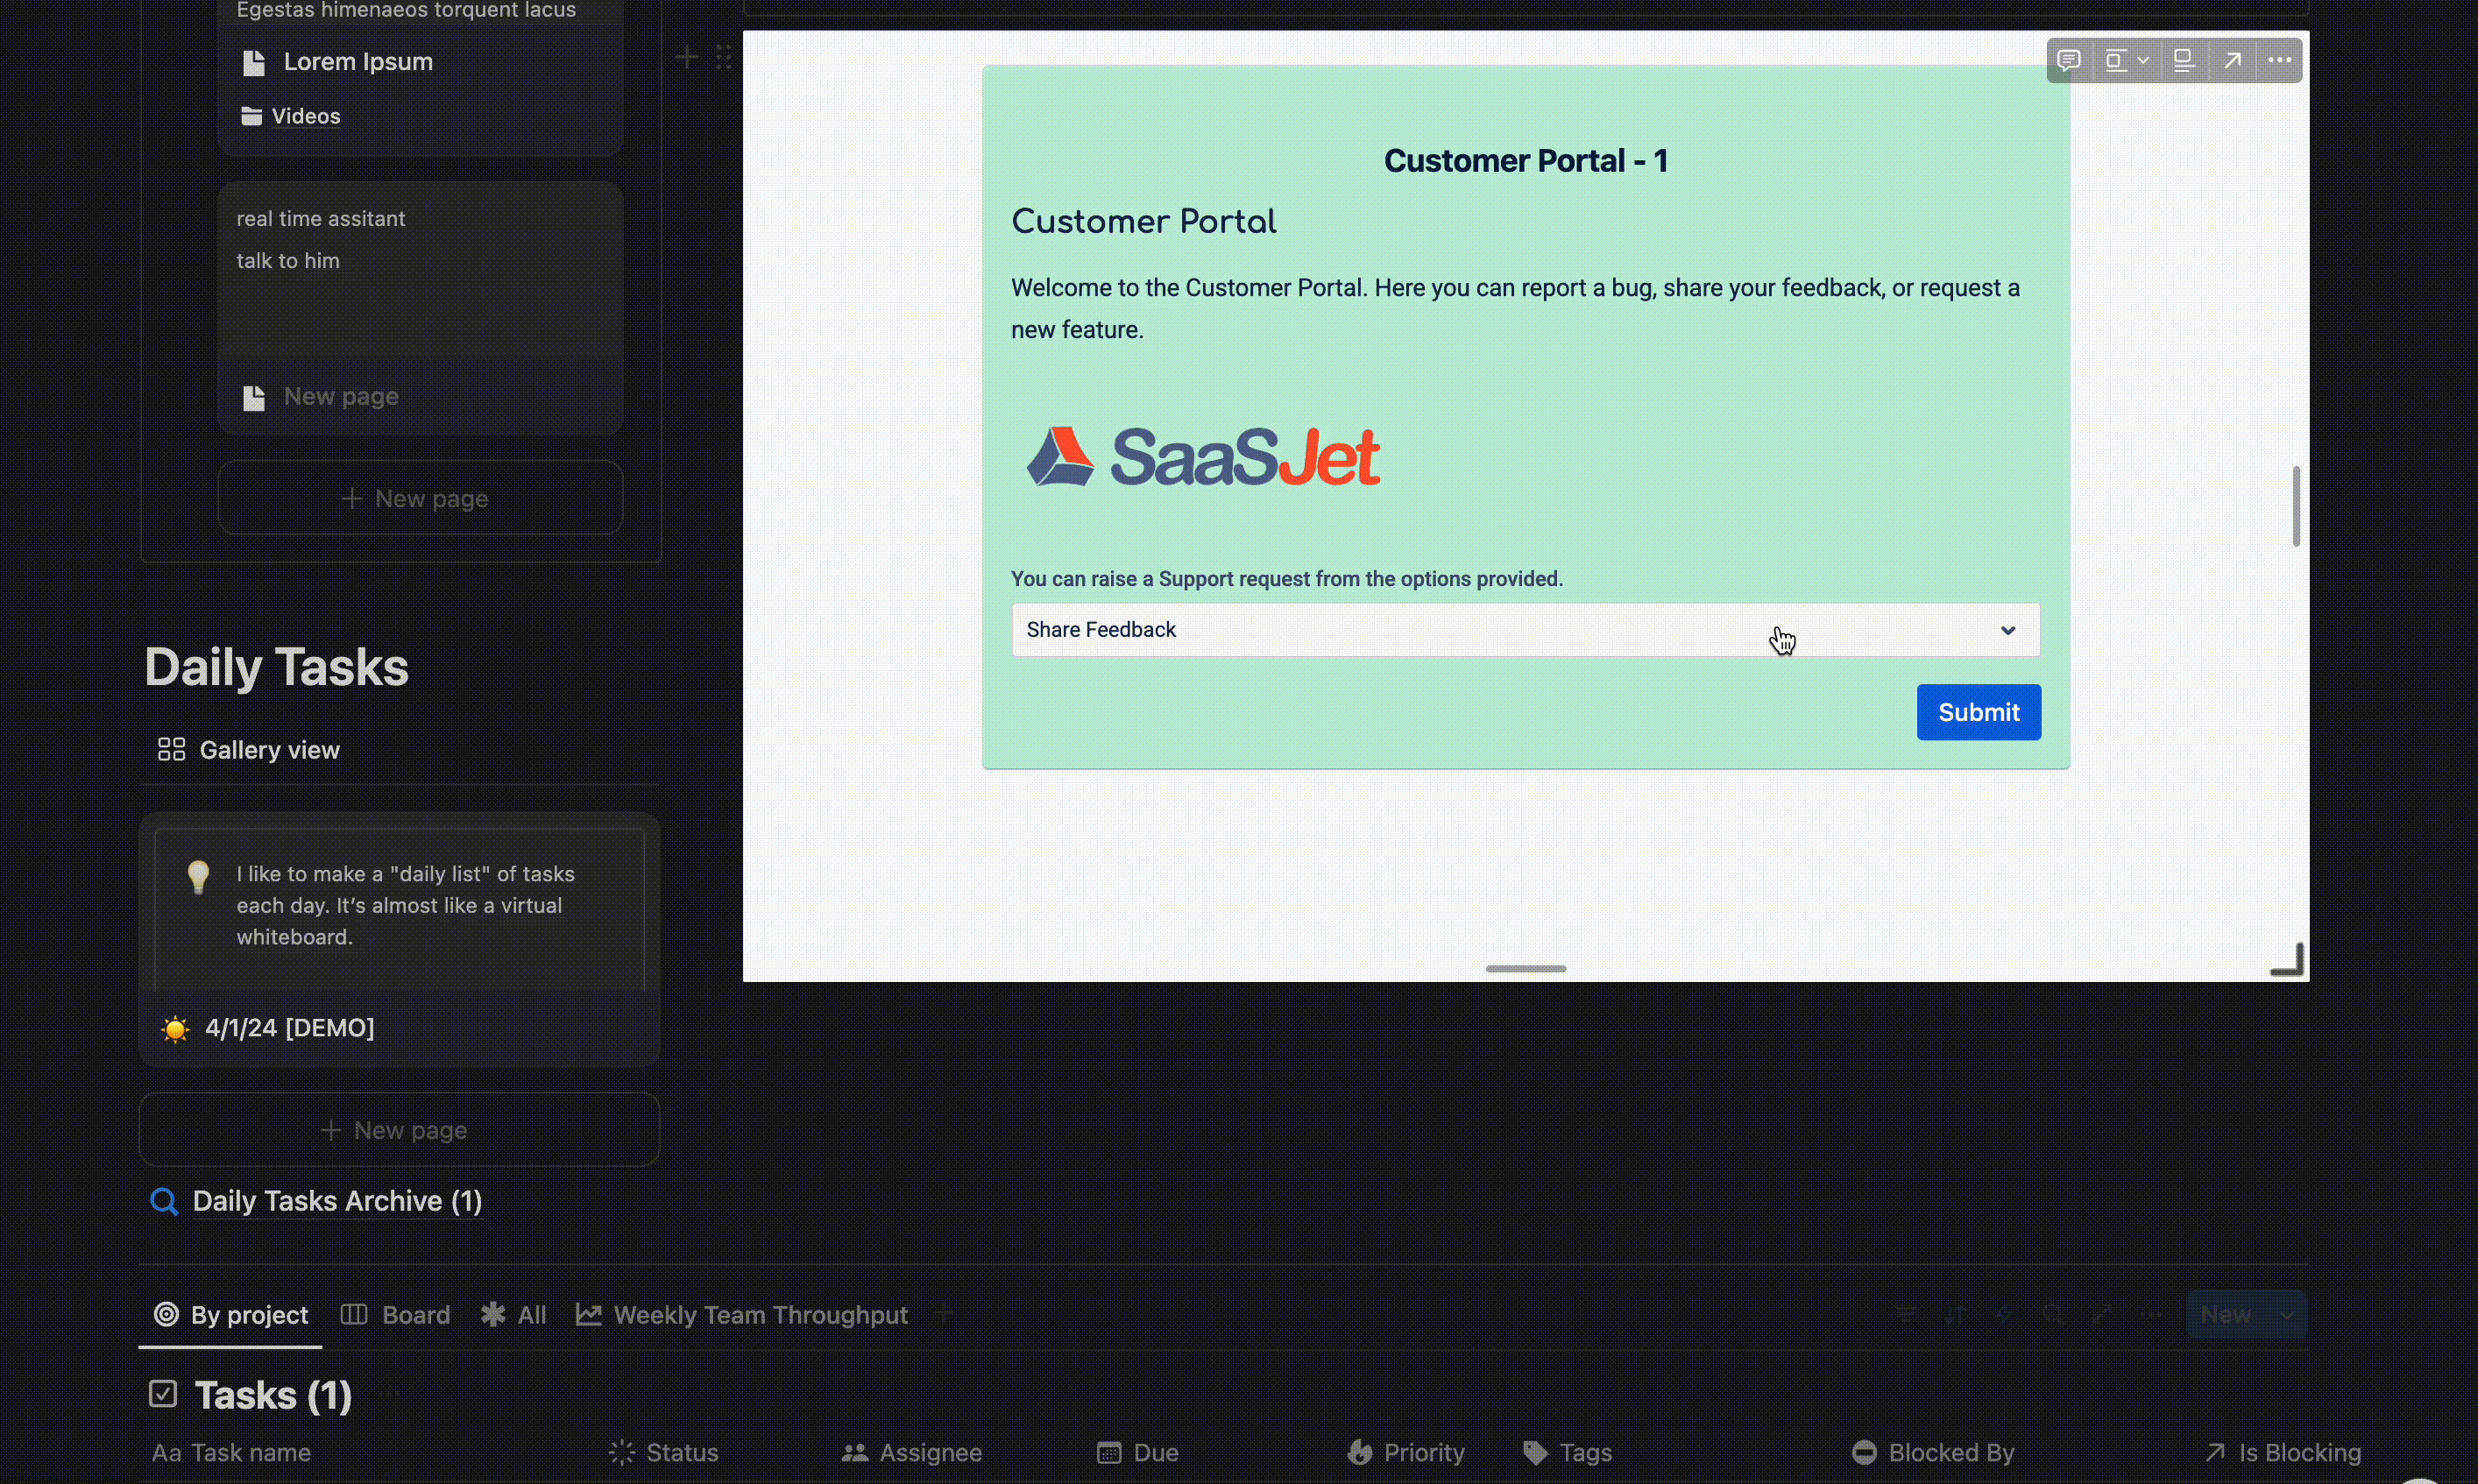This screenshot has width=2478, height=1484.
Task: Expand the New button dropdown arrow
Action: pos(2287,1315)
